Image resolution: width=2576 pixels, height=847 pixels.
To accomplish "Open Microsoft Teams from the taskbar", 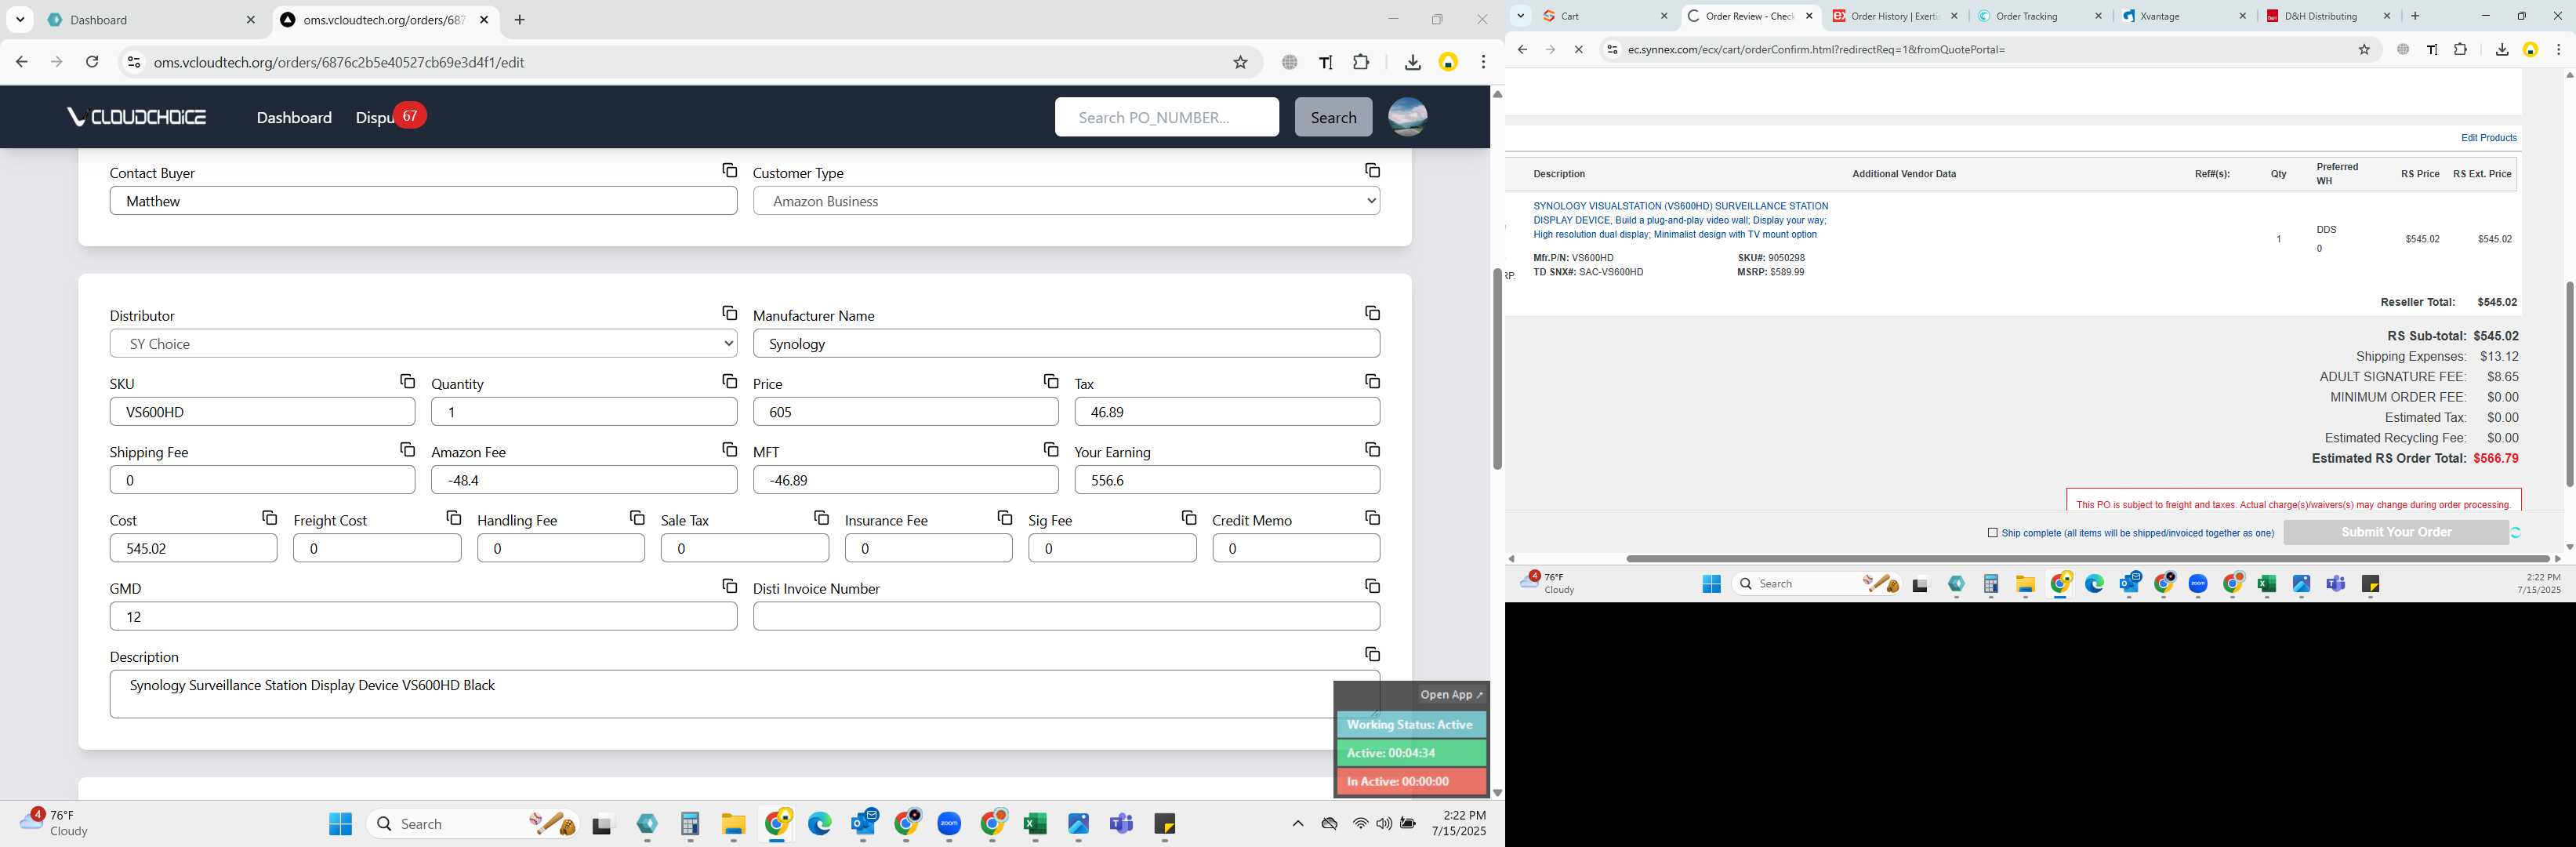I will (1121, 824).
